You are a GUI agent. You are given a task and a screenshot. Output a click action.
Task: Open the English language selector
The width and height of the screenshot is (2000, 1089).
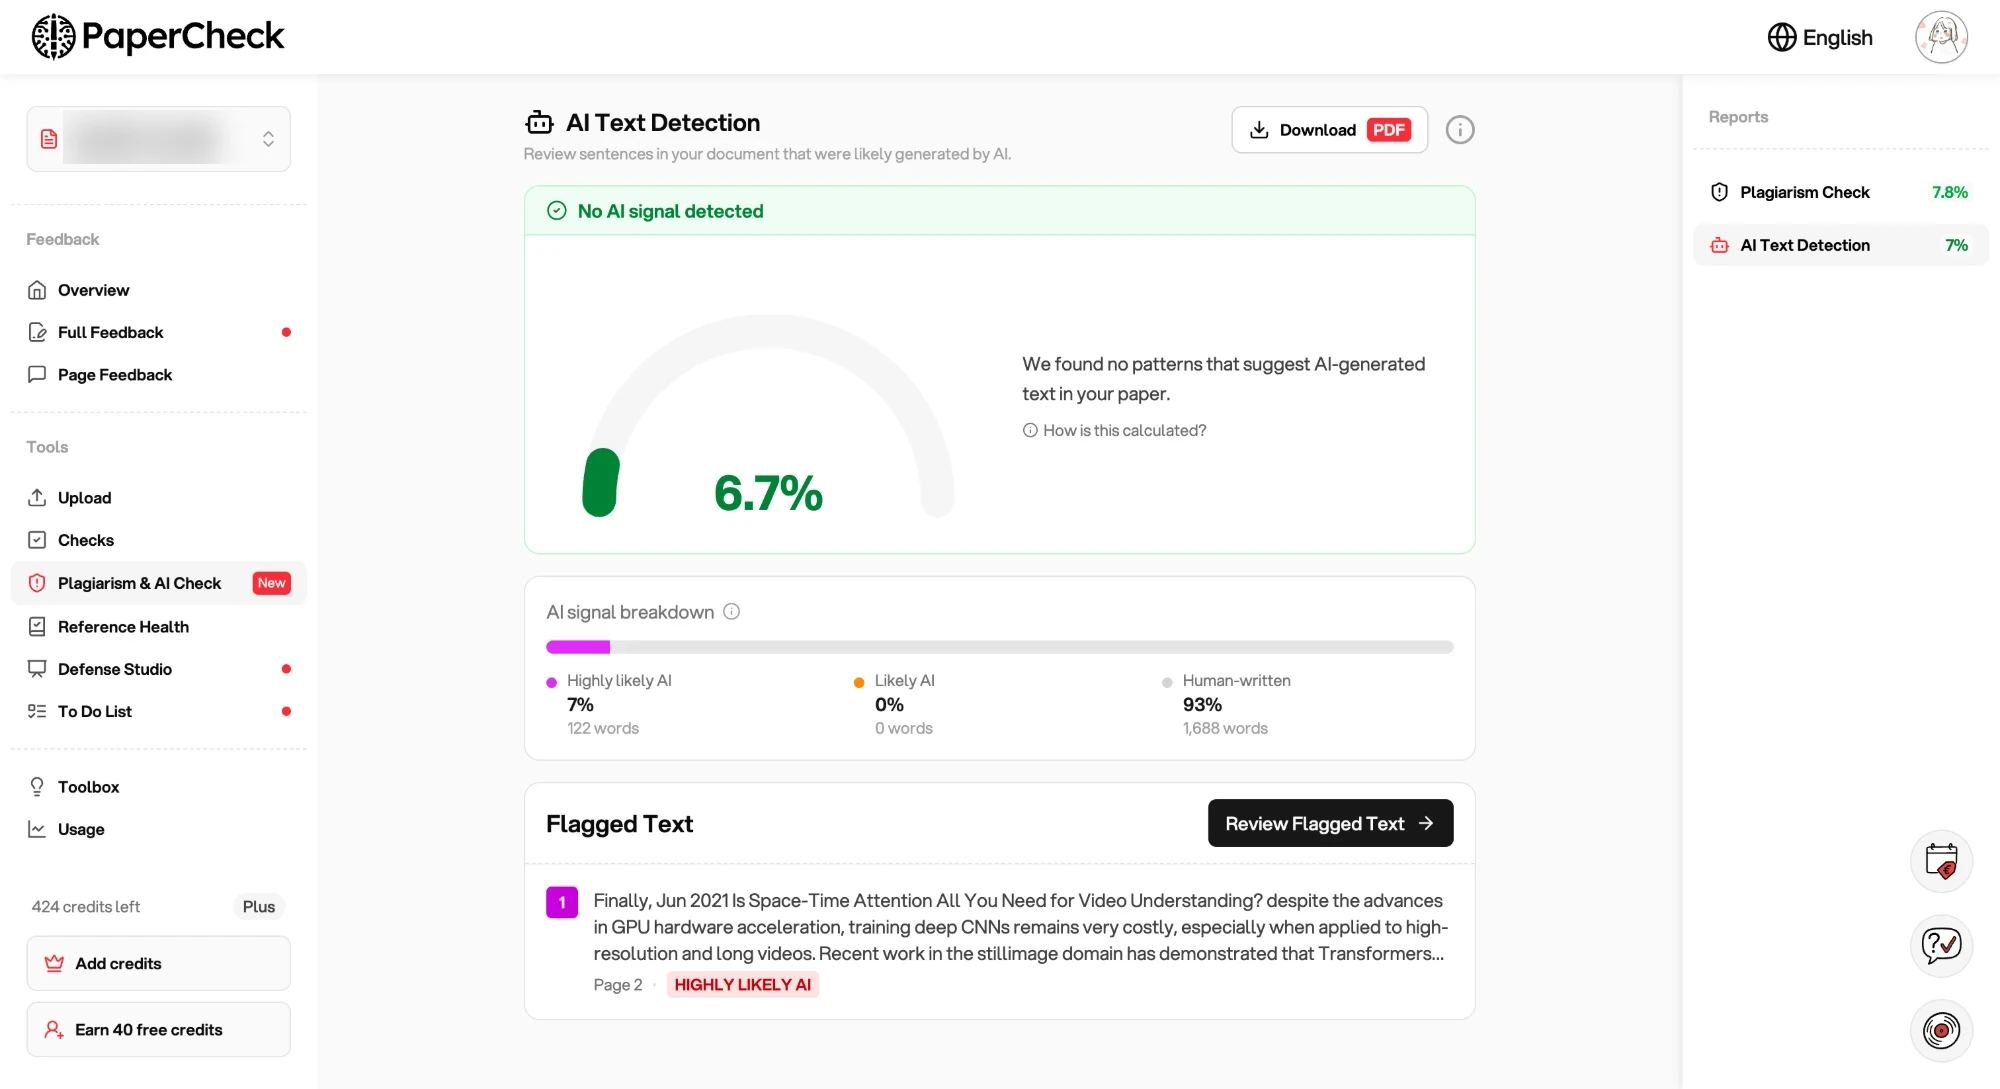1820,37
